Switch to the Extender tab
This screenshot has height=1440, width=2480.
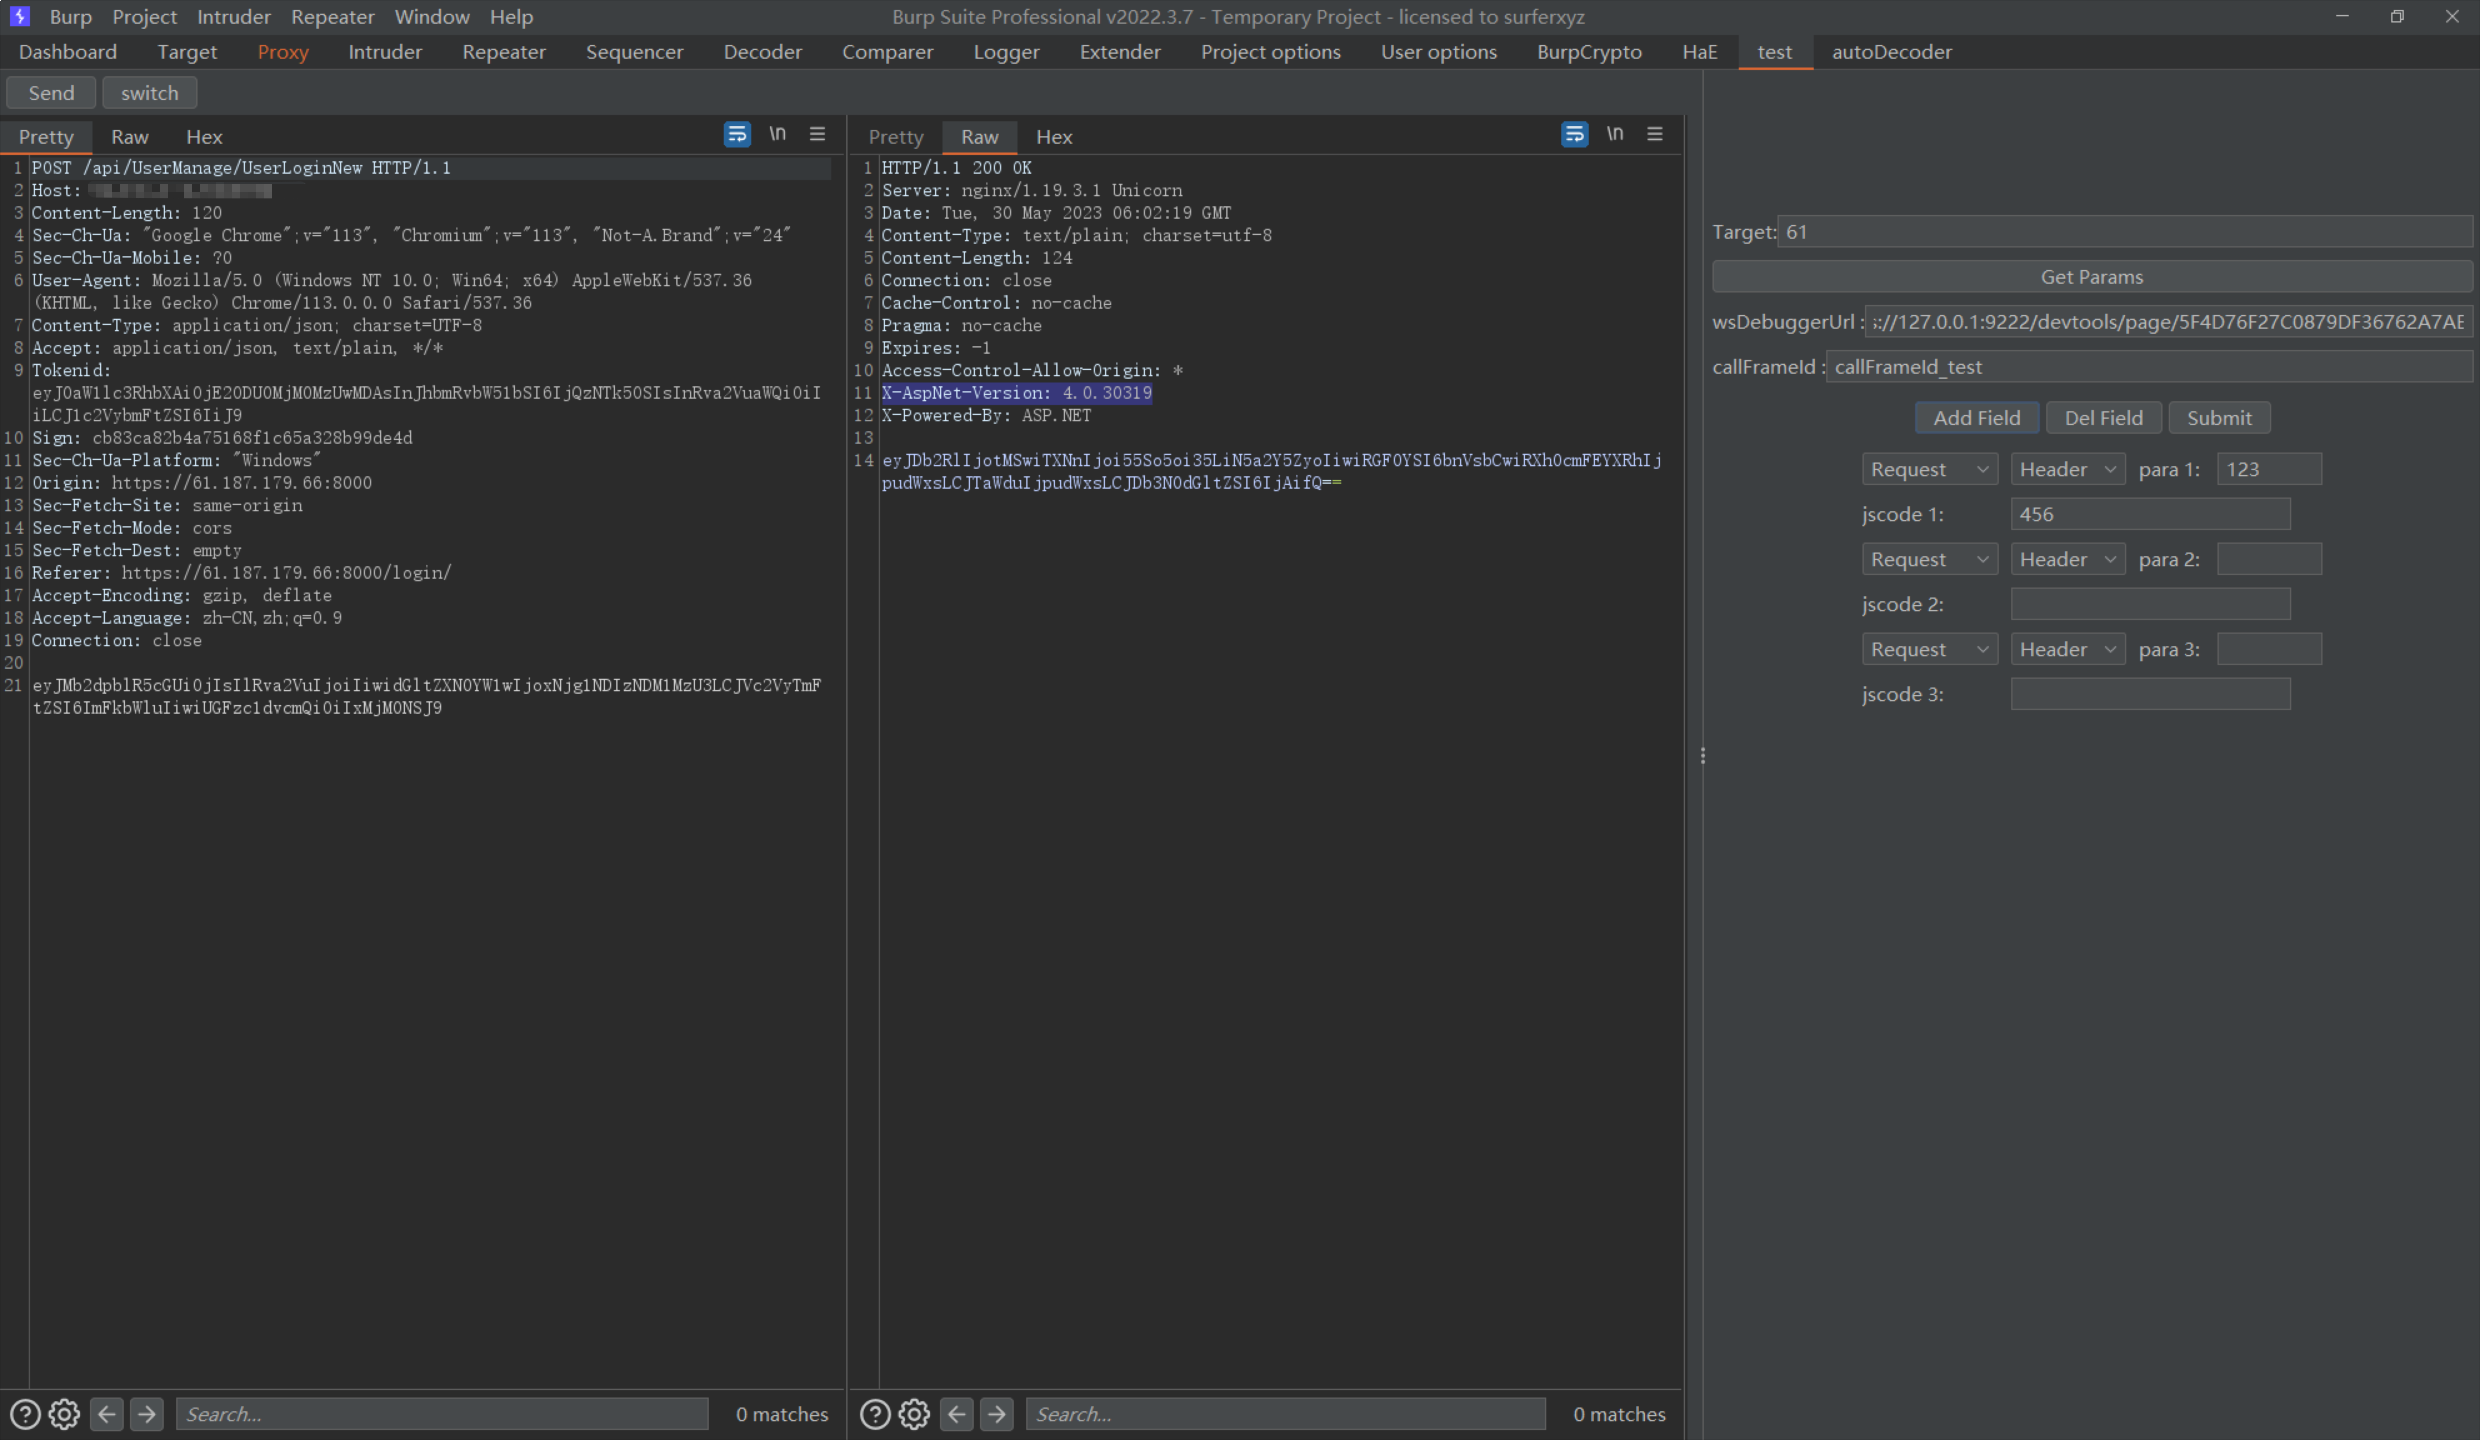click(x=1120, y=52)
